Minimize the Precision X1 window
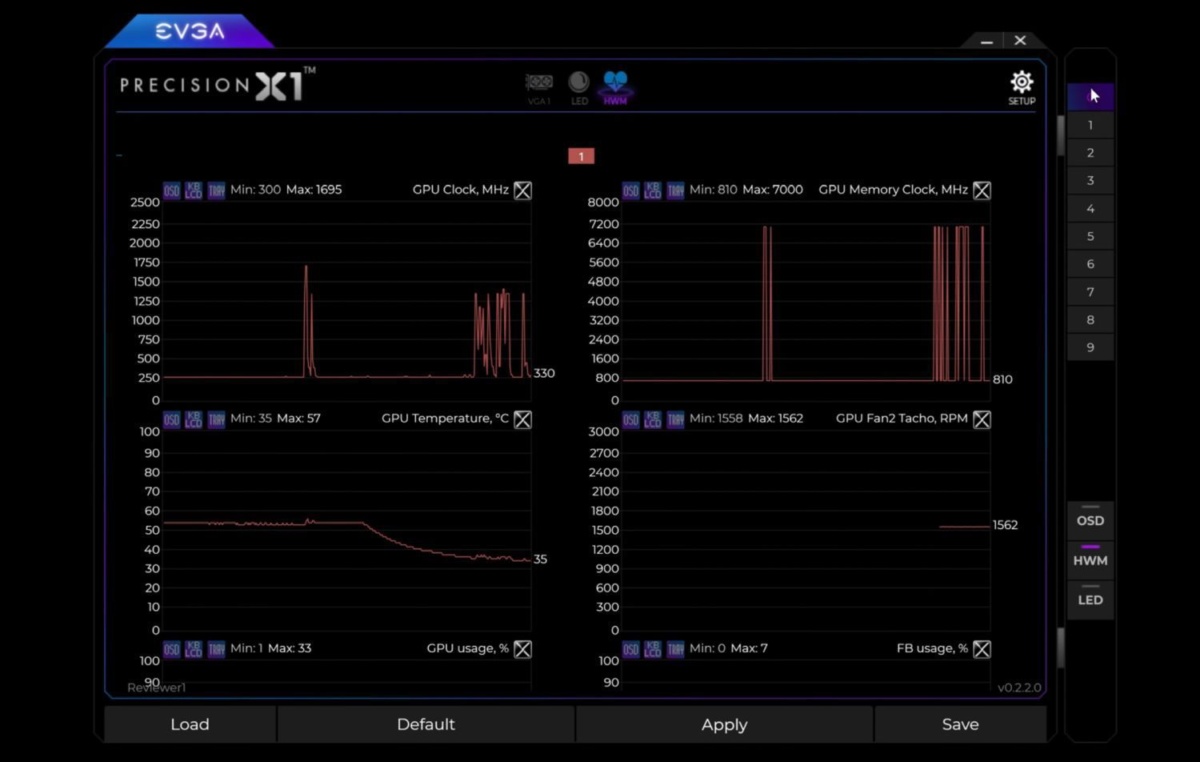The height and width of the screenshot is (762, 1200). coord(987,41)
